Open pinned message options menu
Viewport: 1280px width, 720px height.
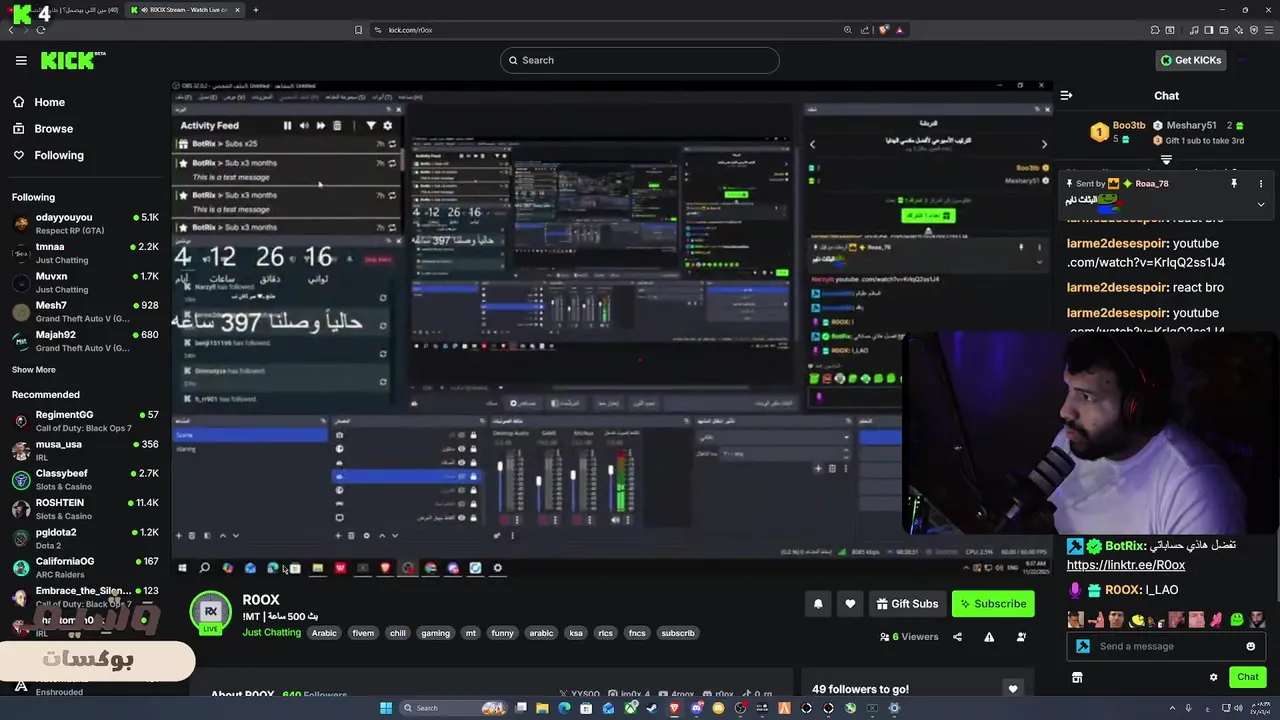[1260, 184]
